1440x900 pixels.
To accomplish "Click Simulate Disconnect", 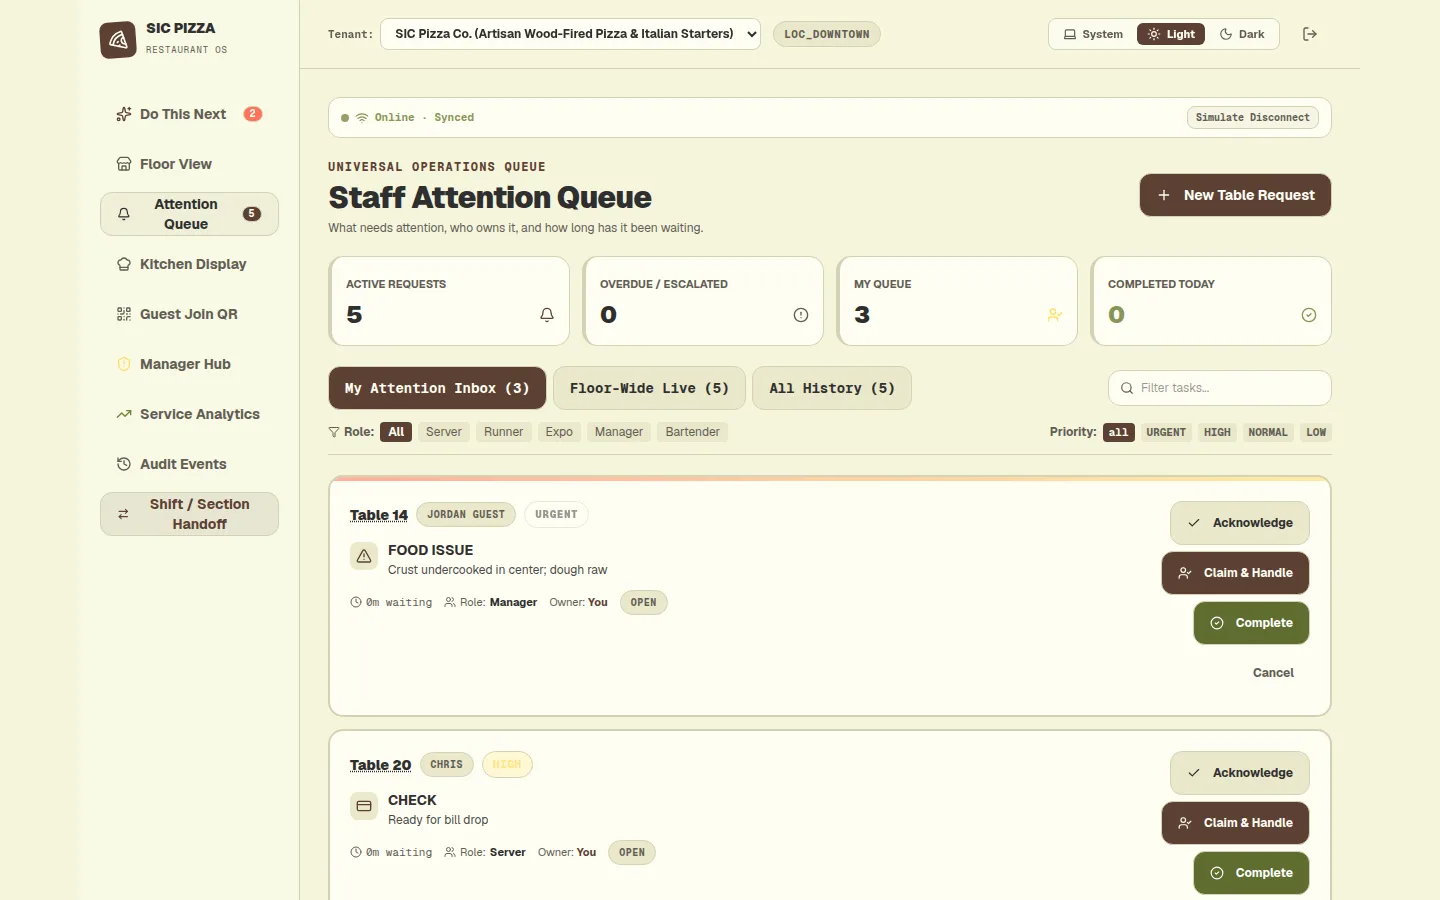I will [x=1252, y=118].
